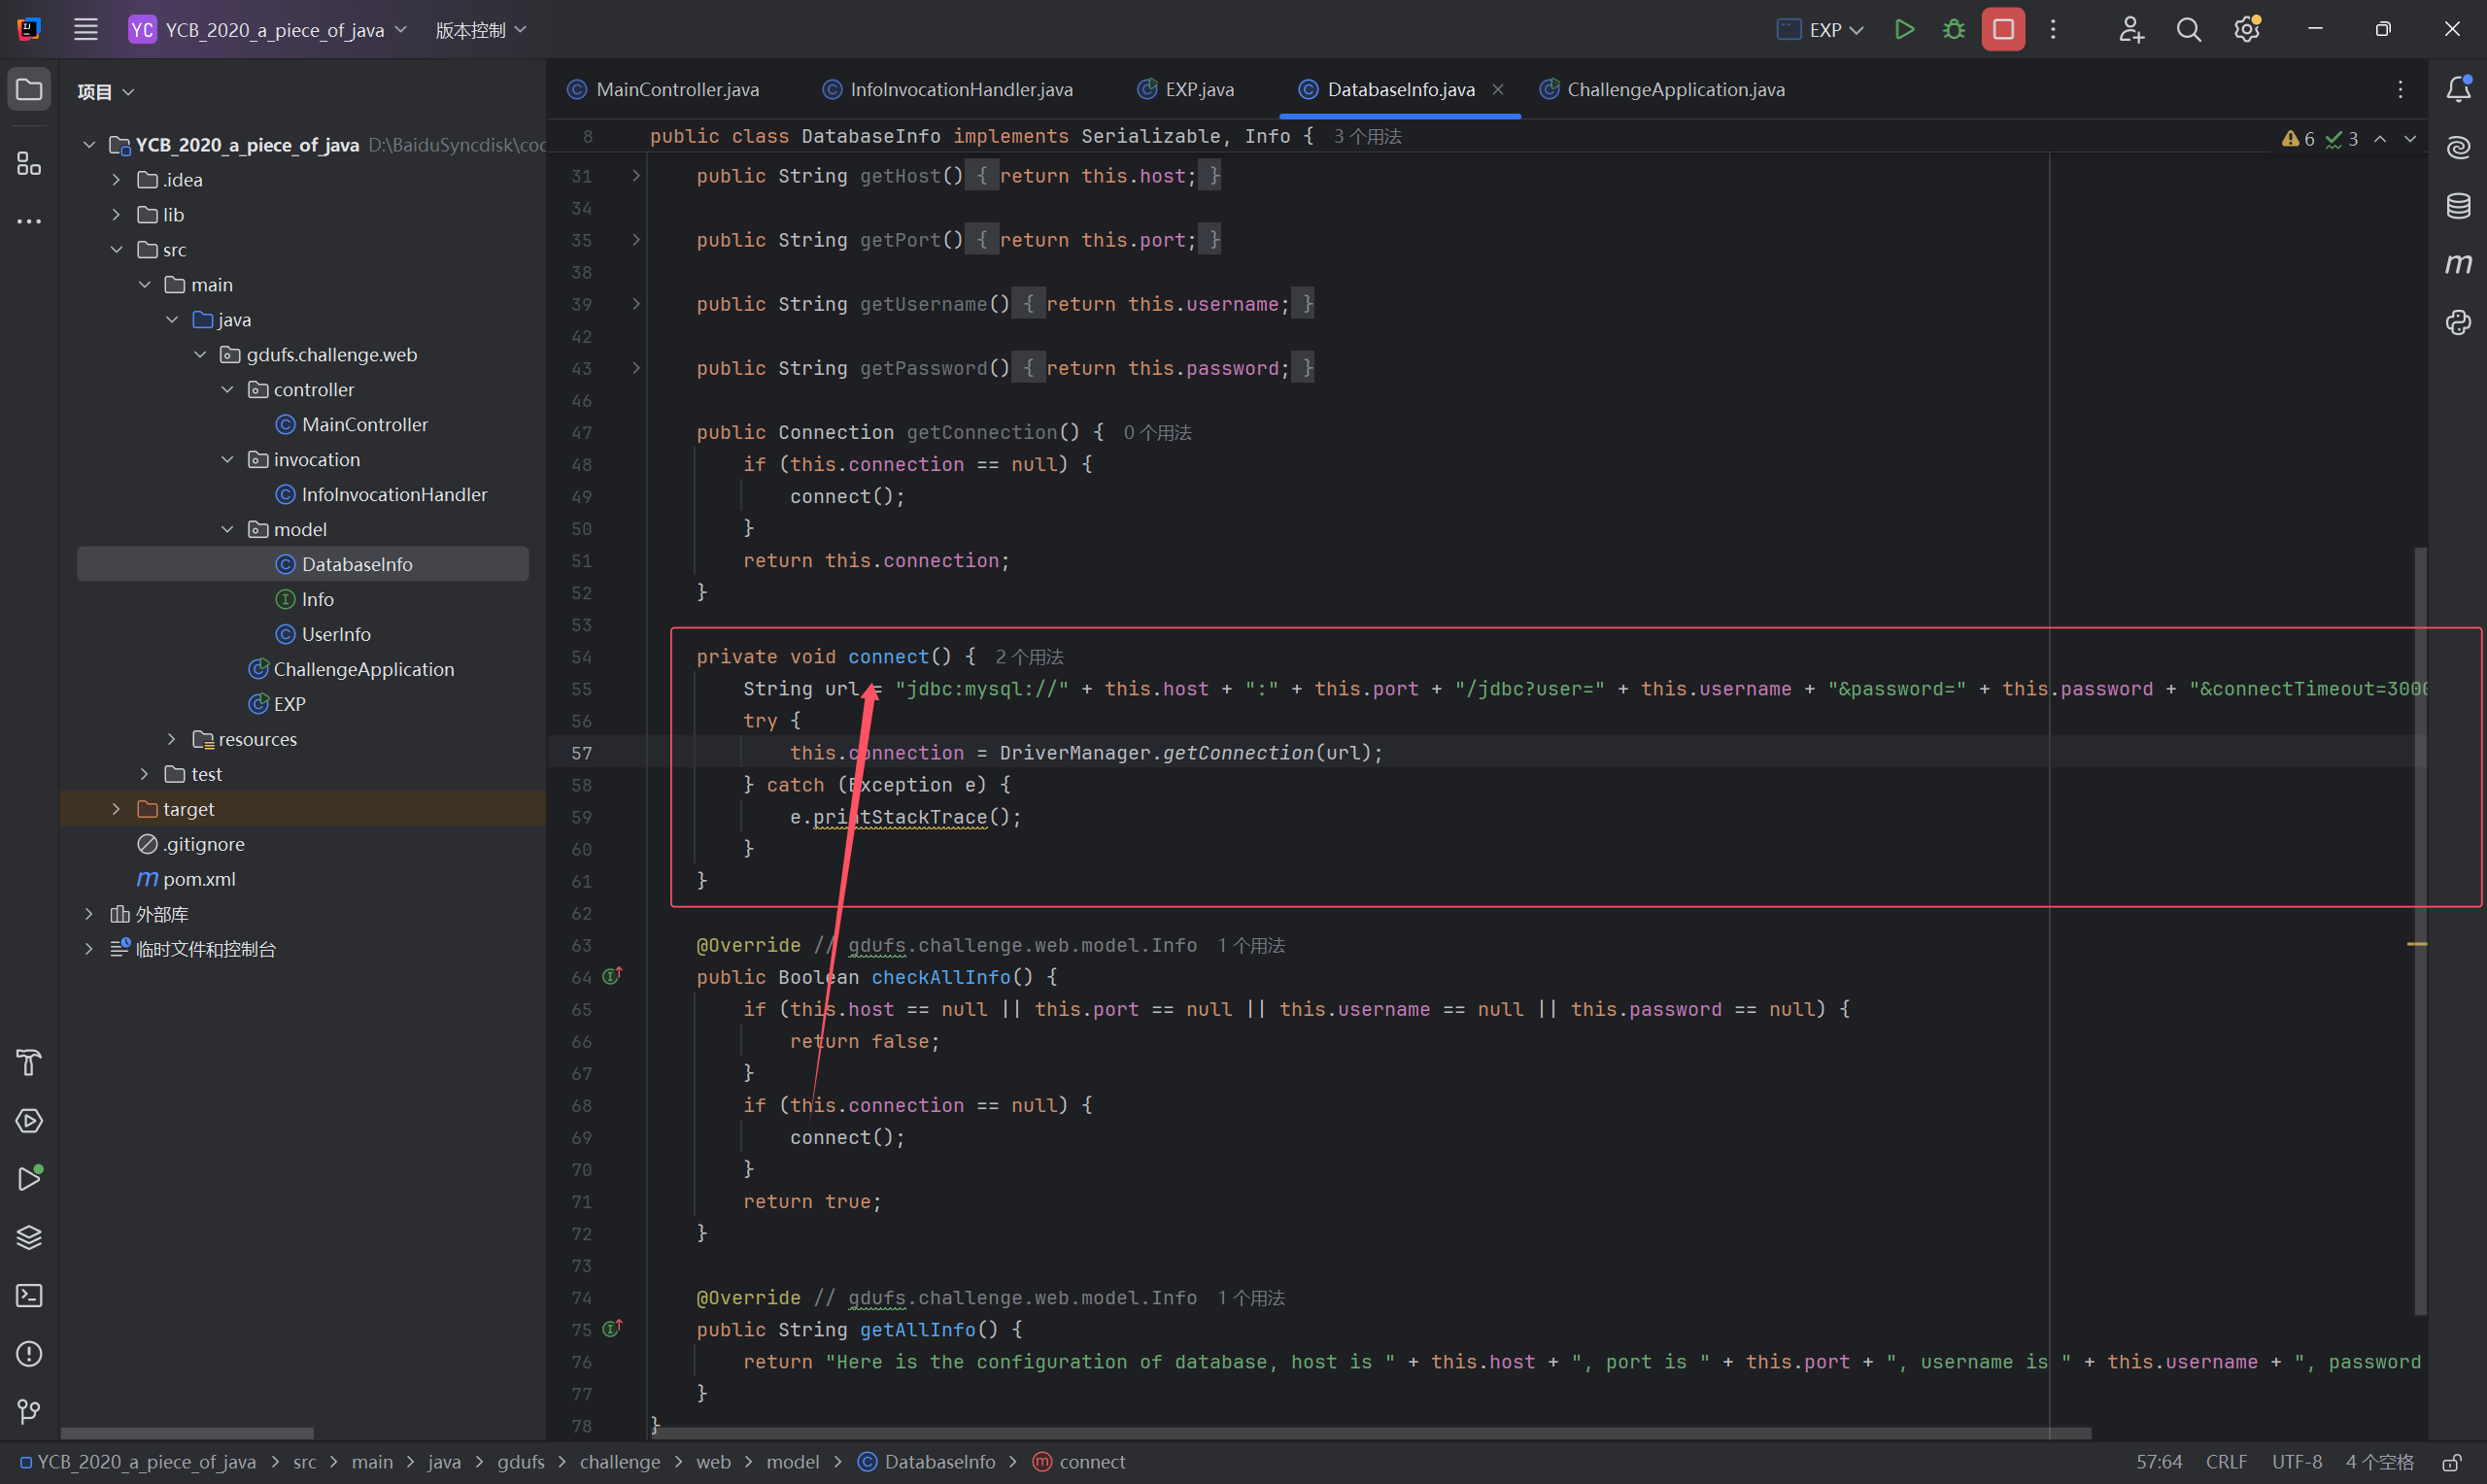Start debugging with the bug icon
The image size is (2487, 1484).
pyautogui.click(x=1953, y=29)
